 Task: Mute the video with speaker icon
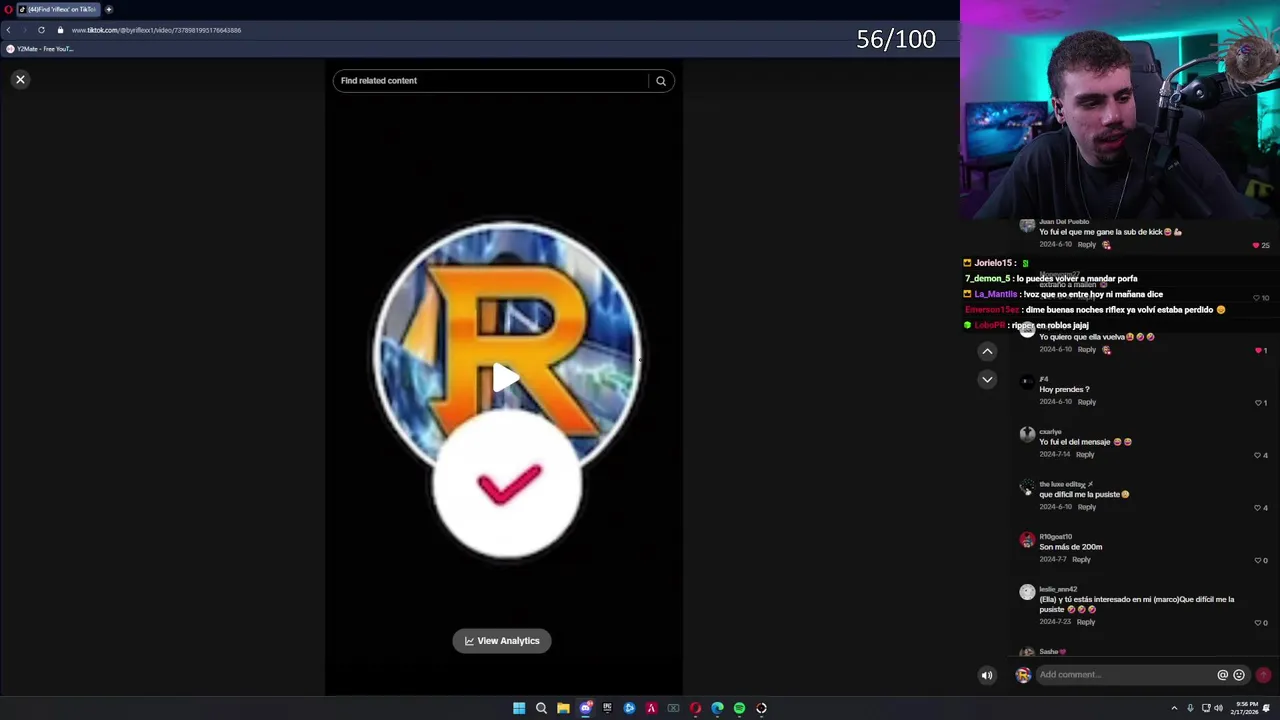[987, 675]
